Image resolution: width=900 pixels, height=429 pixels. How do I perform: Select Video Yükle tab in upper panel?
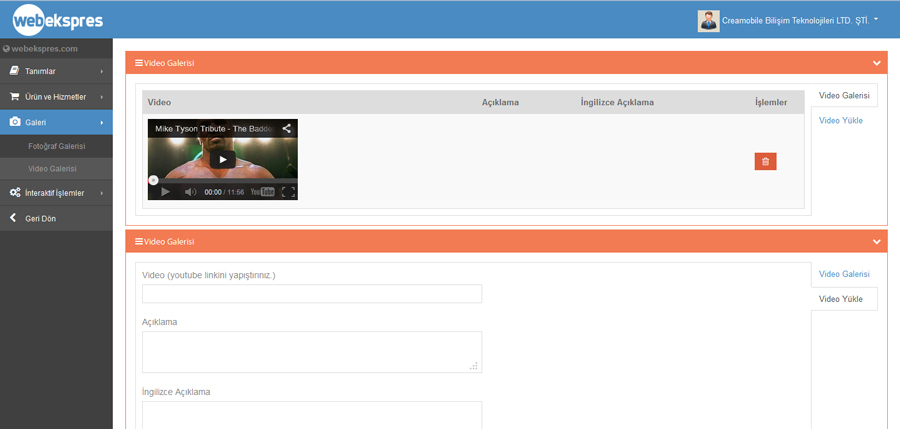[840, 121]
